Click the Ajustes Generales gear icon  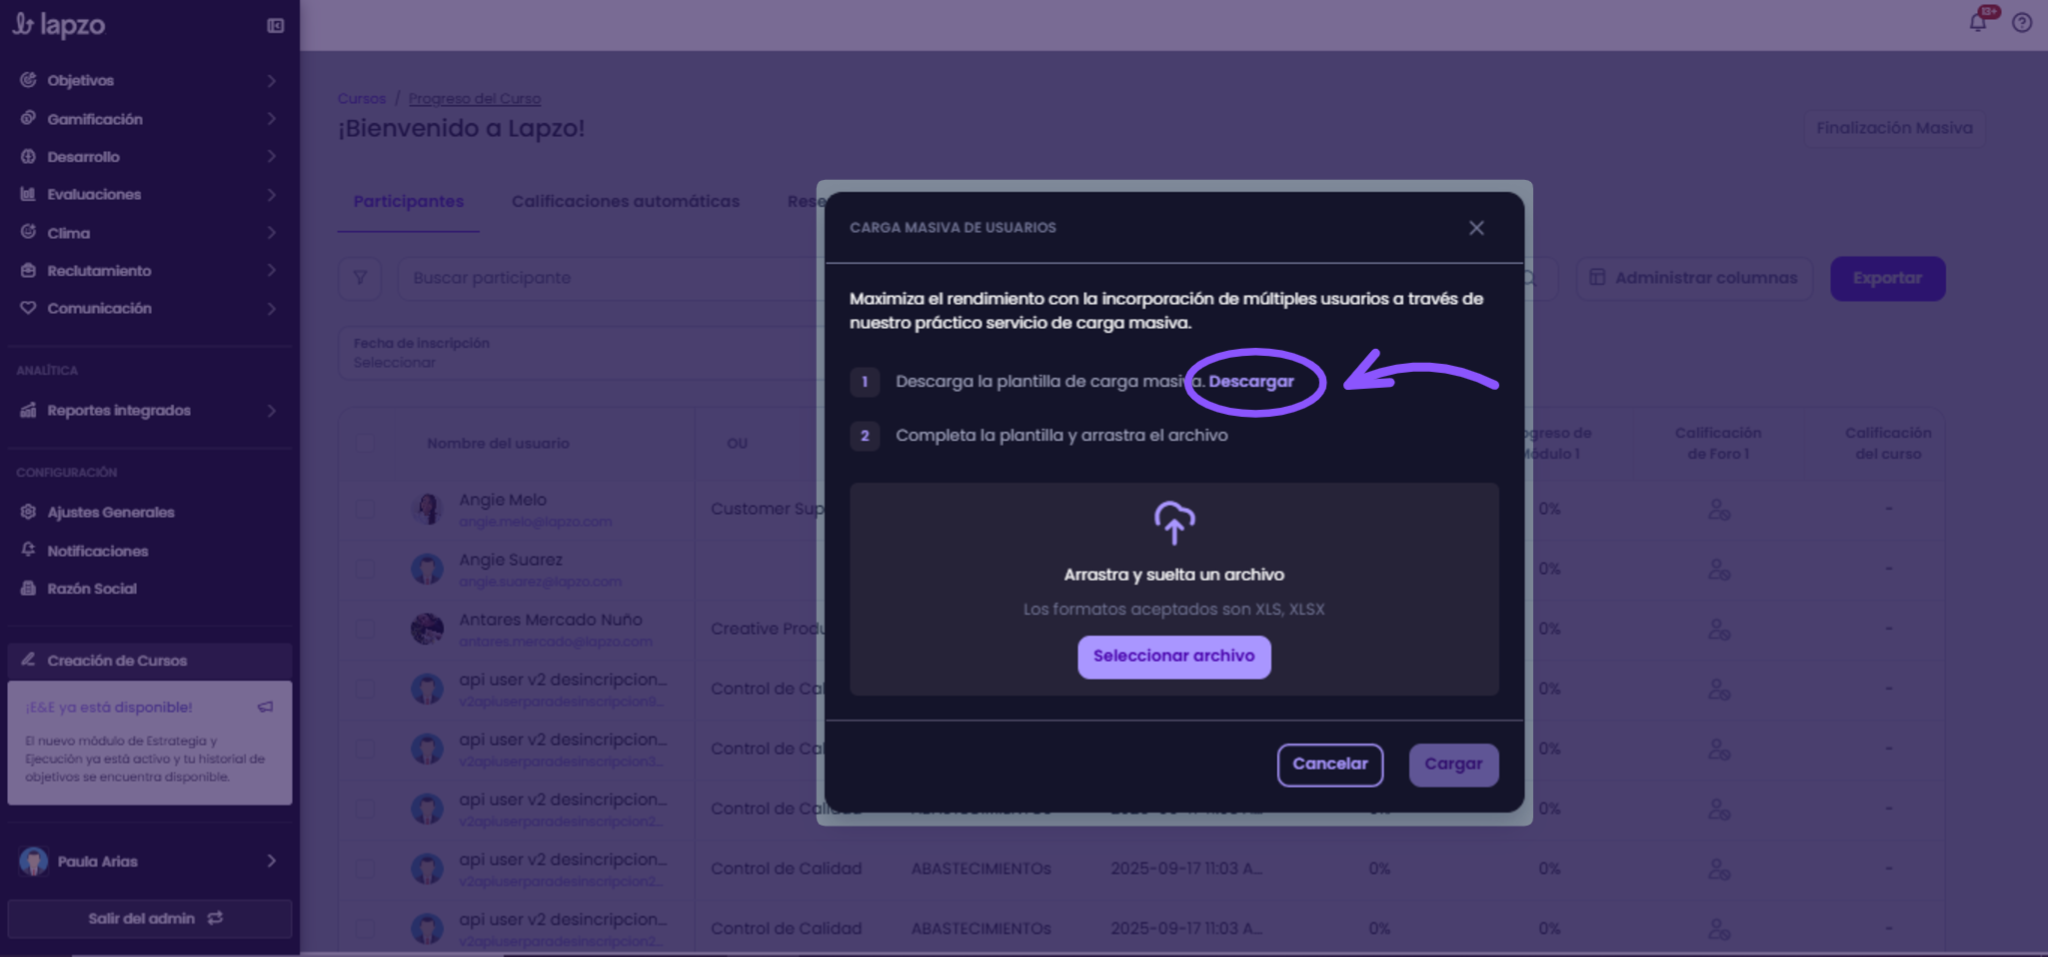point(28,512)
